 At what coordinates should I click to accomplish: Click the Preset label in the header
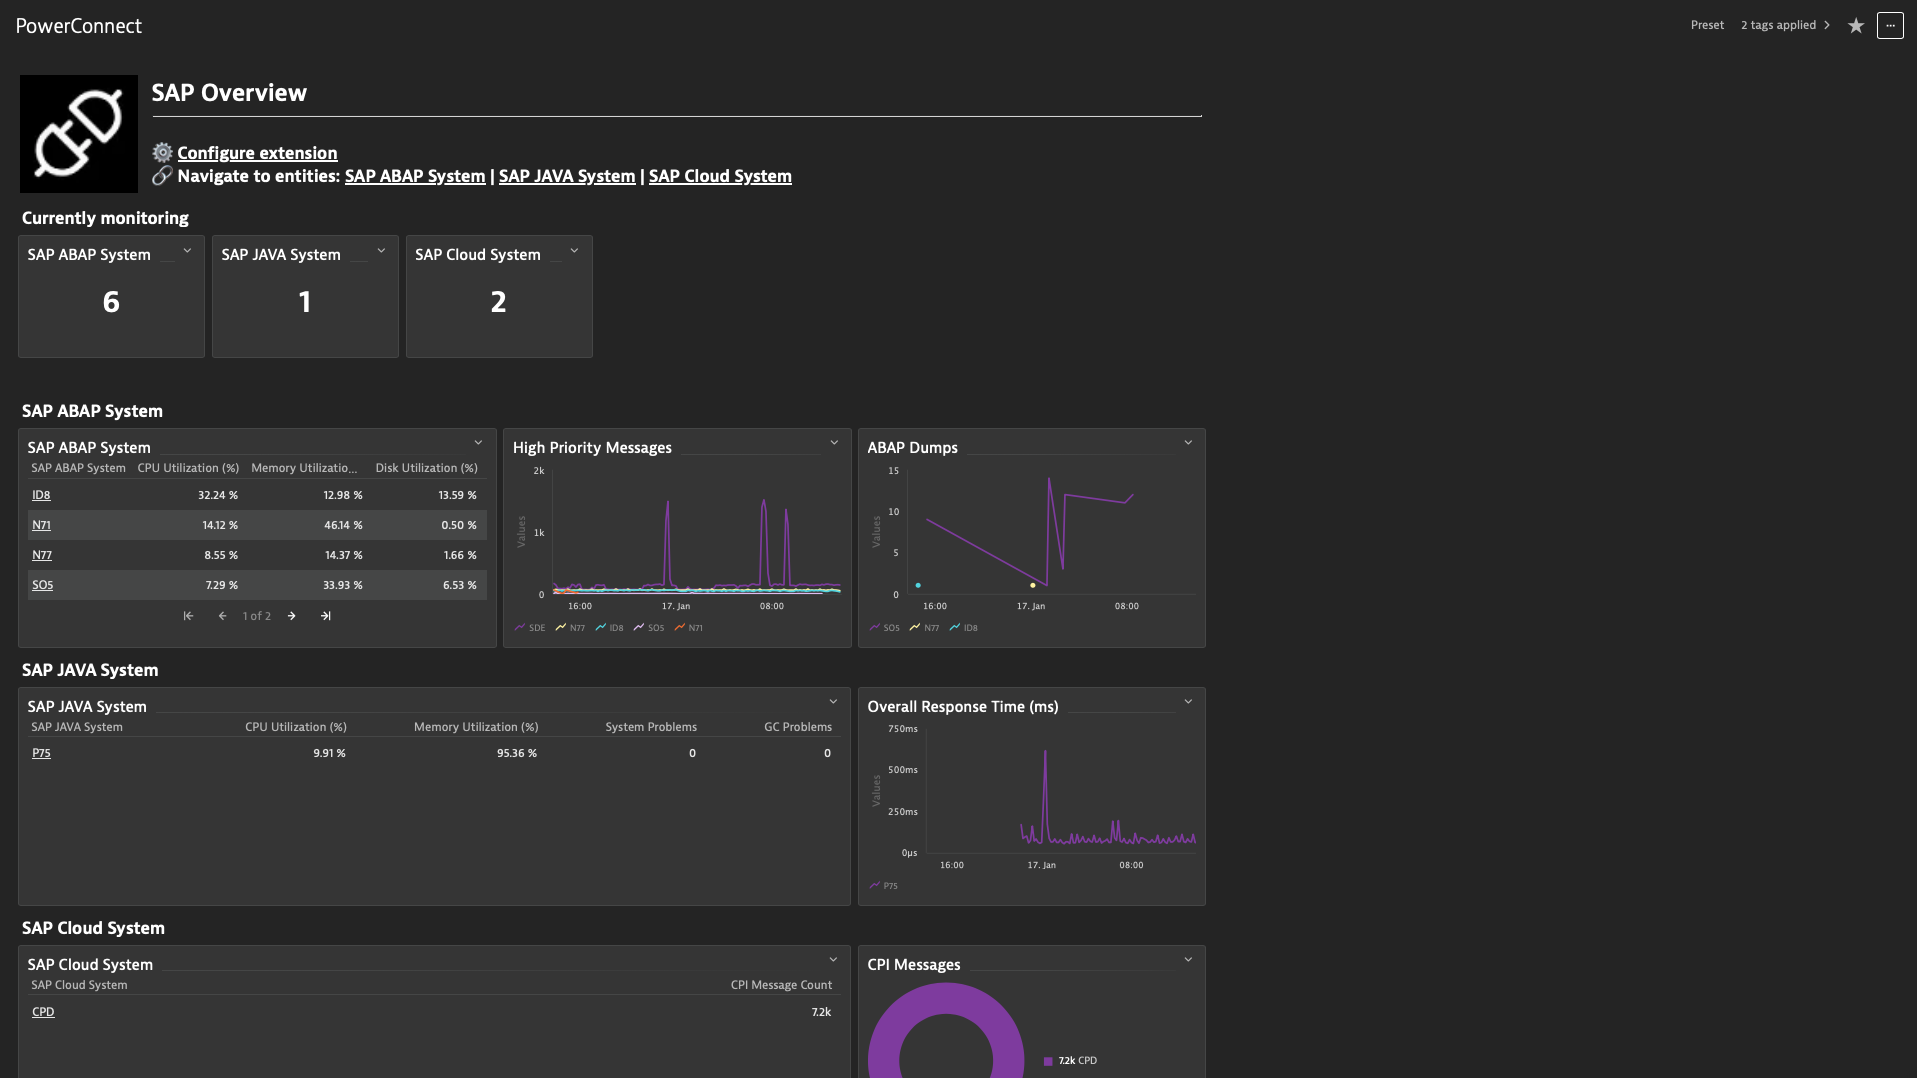click(x=1707, y=25)
